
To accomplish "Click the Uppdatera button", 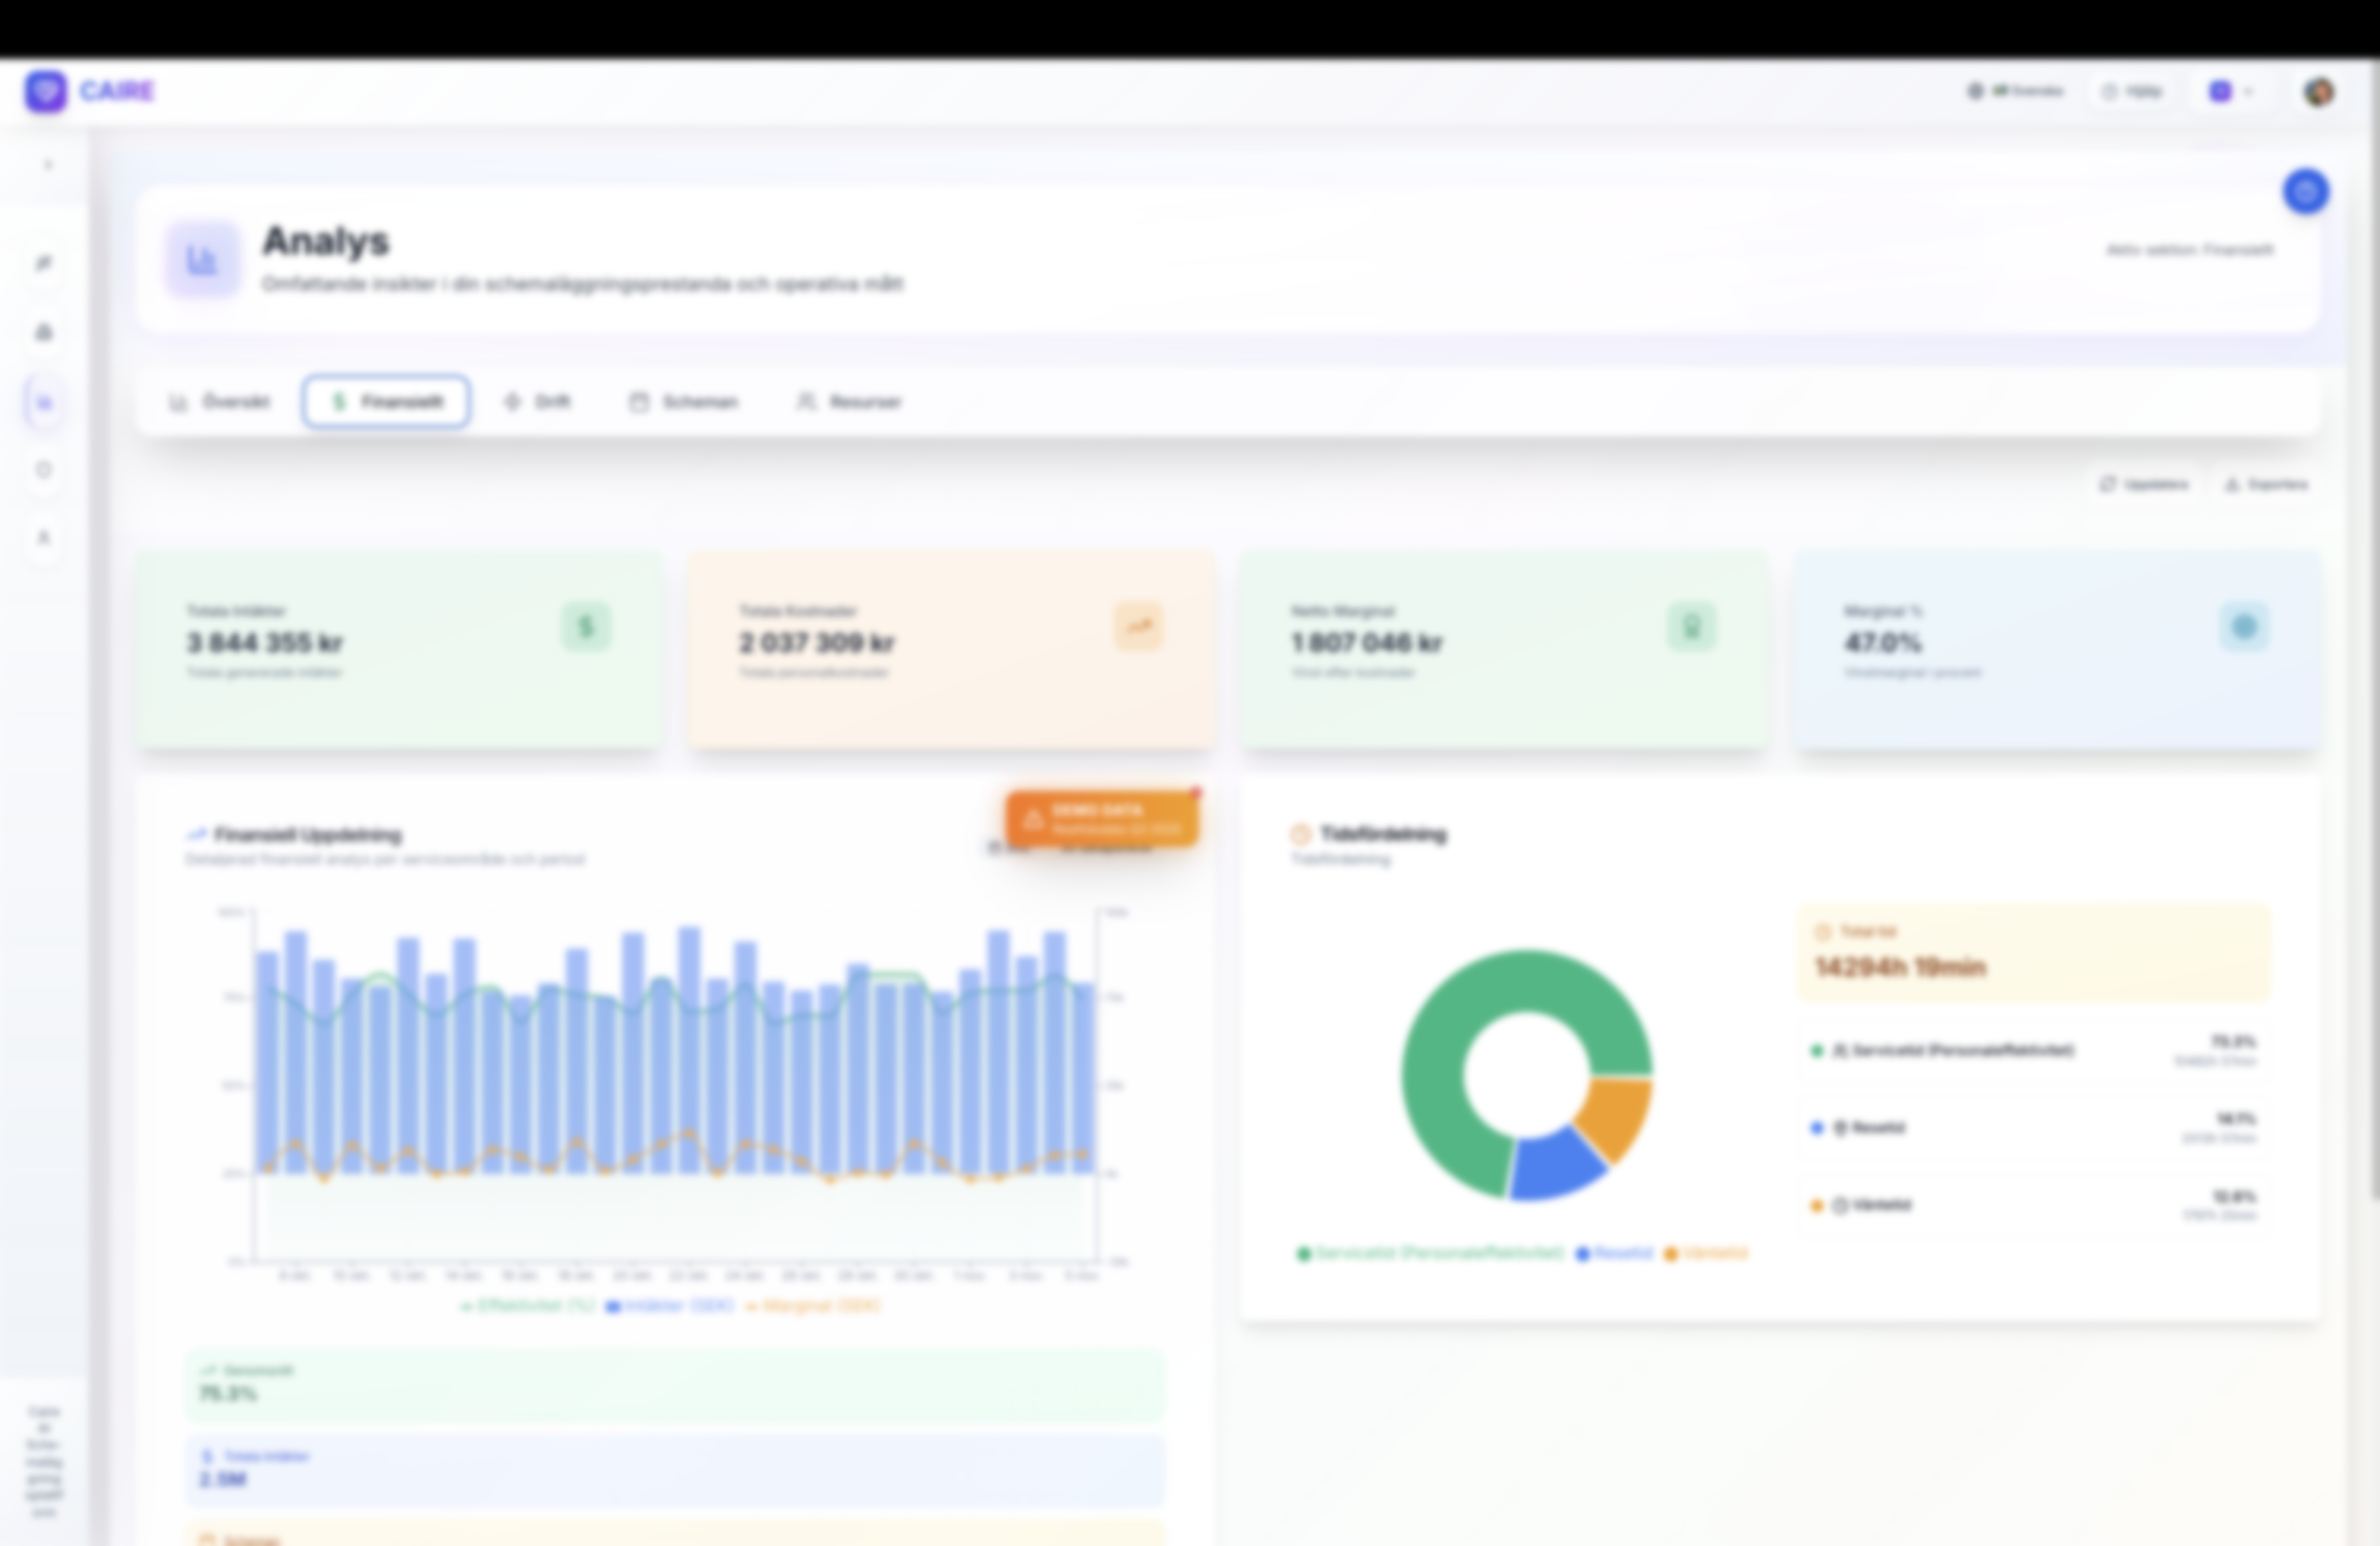I will click(2143, 484).
